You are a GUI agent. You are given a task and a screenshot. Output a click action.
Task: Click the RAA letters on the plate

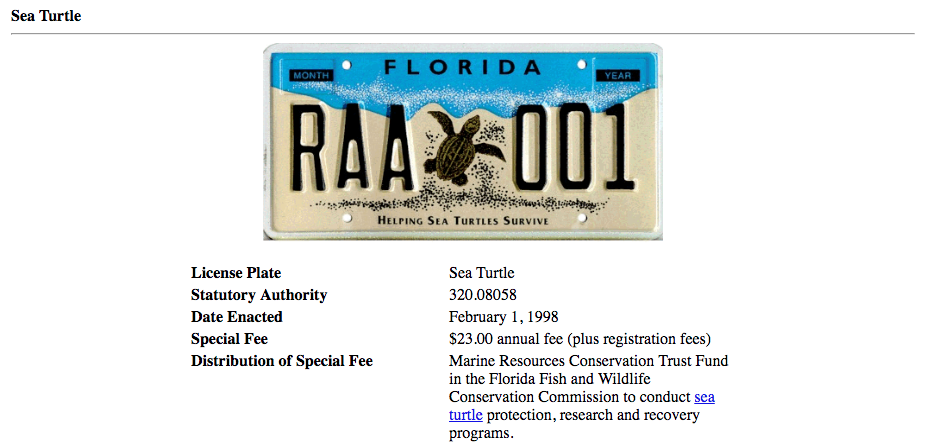click(x=352, y=148)
